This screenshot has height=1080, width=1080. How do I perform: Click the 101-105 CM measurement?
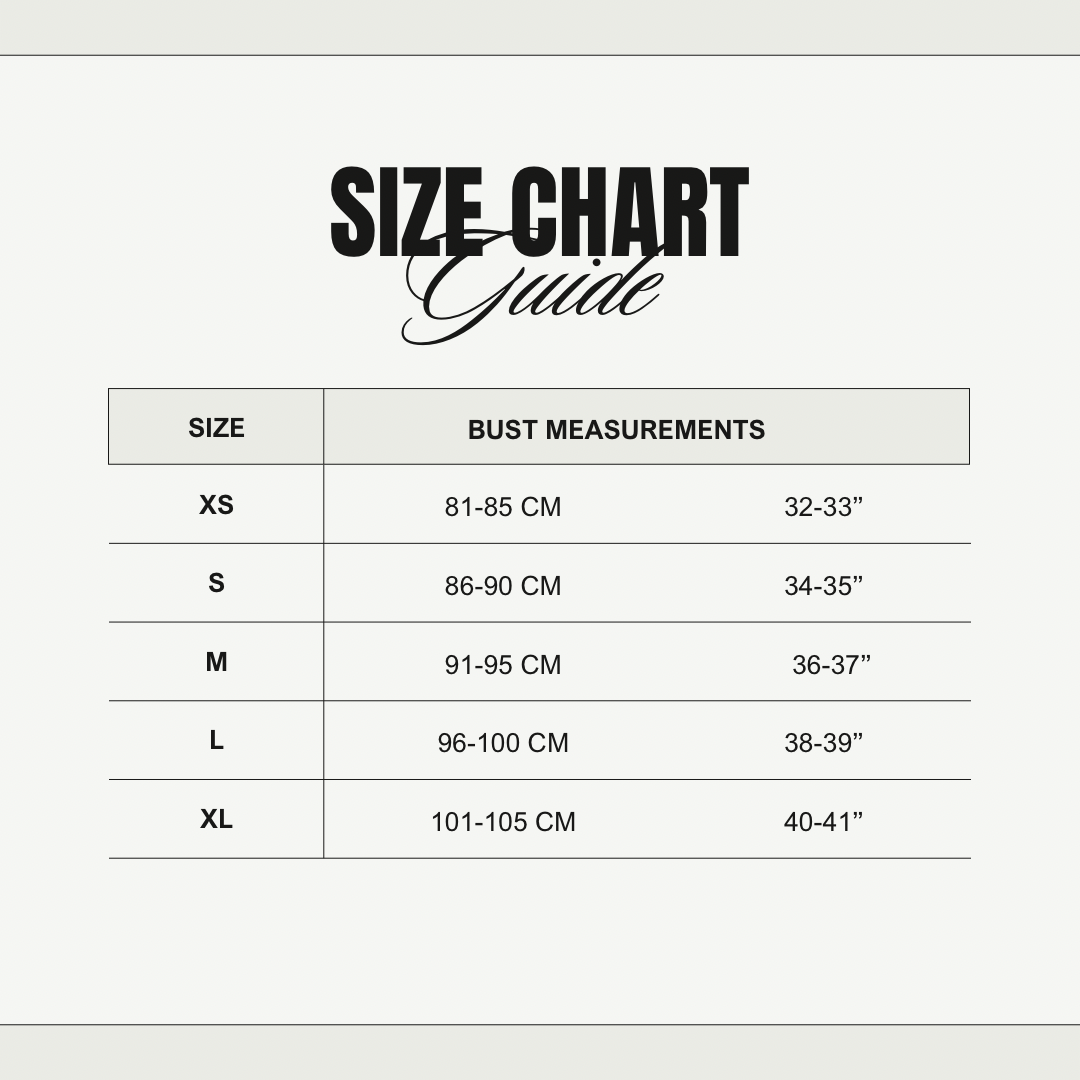[x=503, y=822]
